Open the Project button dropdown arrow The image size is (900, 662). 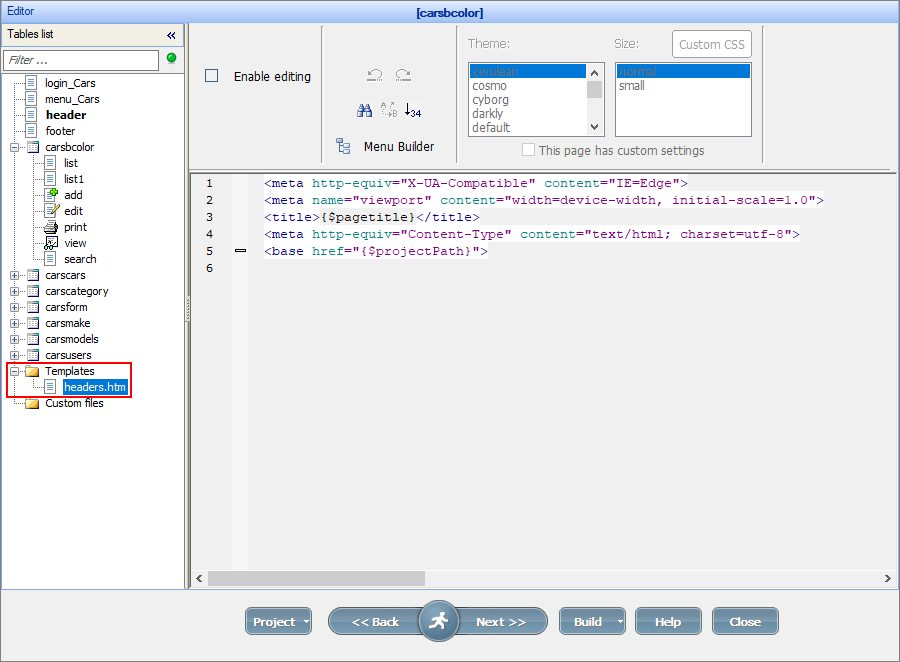tap(305, 622)
